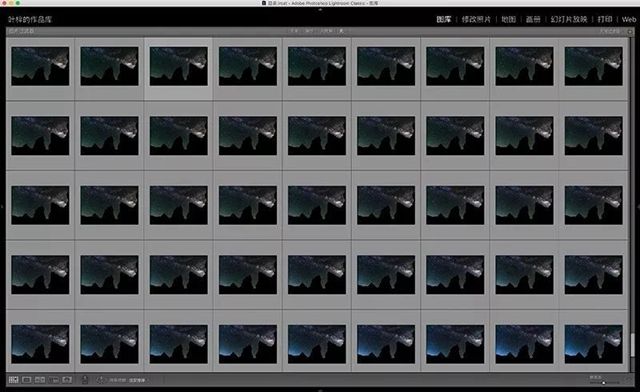This screenshot has height=392, width=640.
Task: Open People view icon
Action: tap(67, 380)
